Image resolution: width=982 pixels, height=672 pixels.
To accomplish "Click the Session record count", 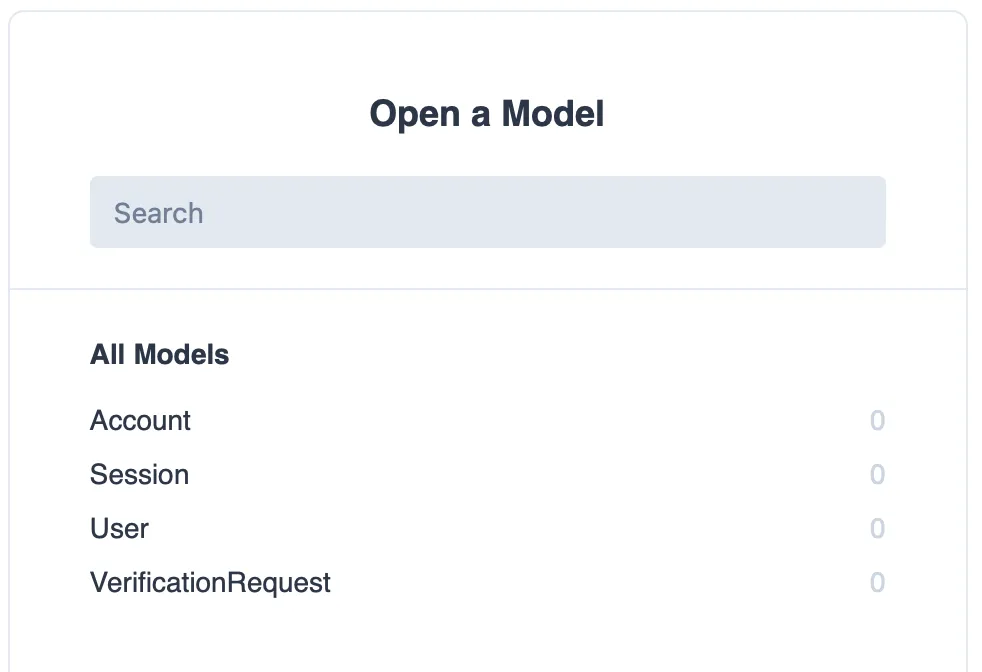I will point(877,474).
